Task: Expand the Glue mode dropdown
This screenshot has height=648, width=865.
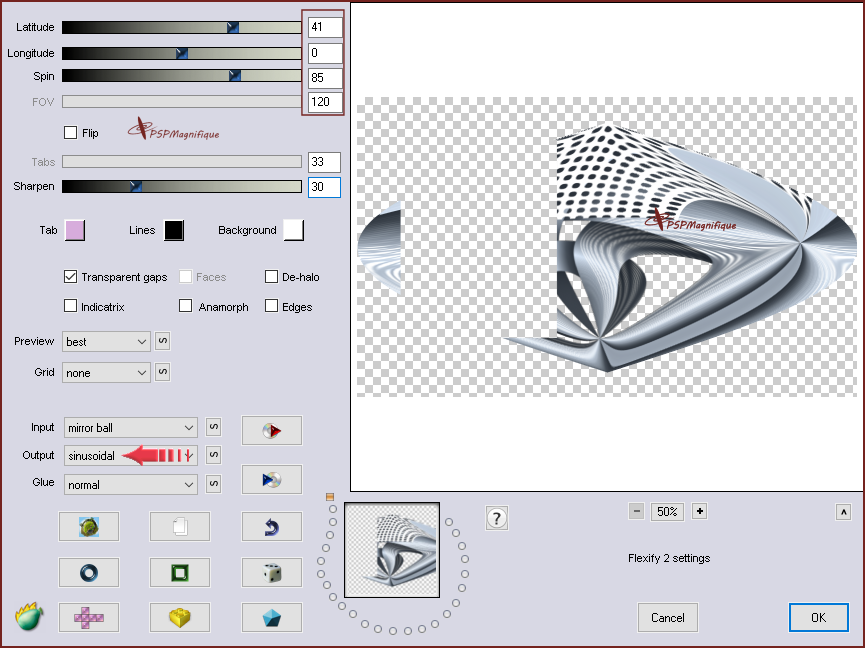Action: (x=130, y=485)
